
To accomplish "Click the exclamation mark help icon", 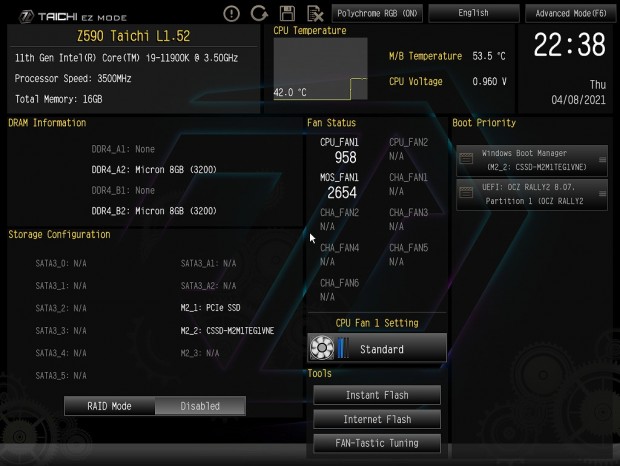I will (x=231, y=14).
